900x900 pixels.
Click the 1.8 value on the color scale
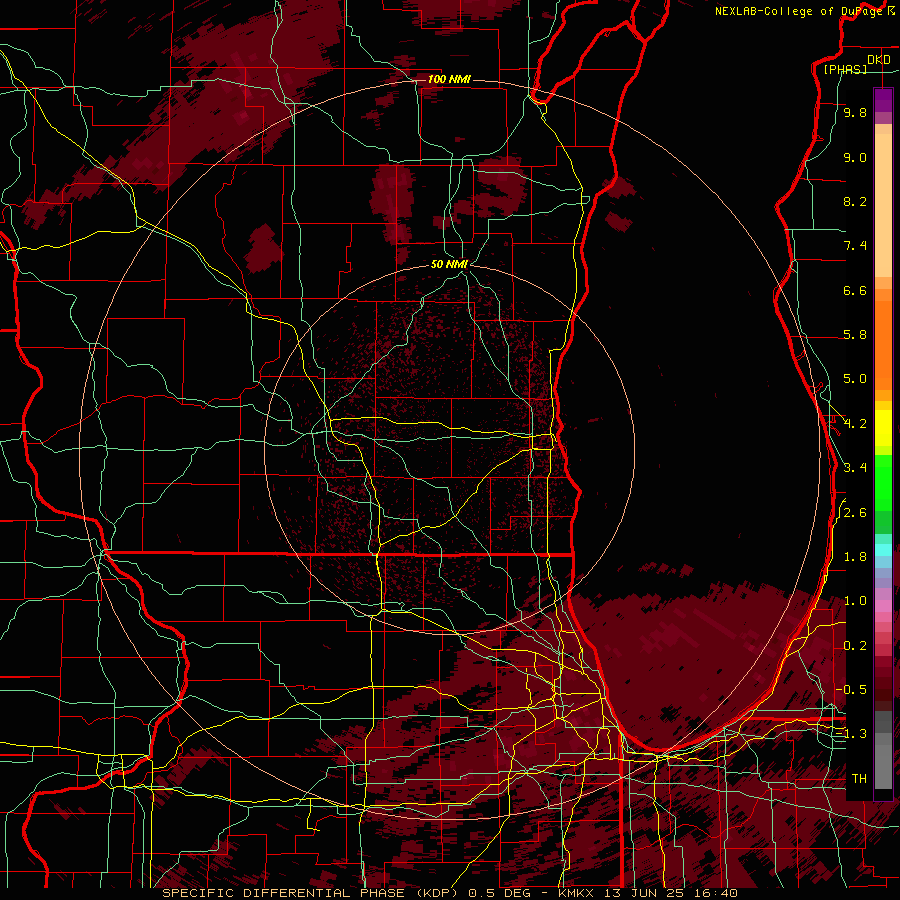click(855, 557)
